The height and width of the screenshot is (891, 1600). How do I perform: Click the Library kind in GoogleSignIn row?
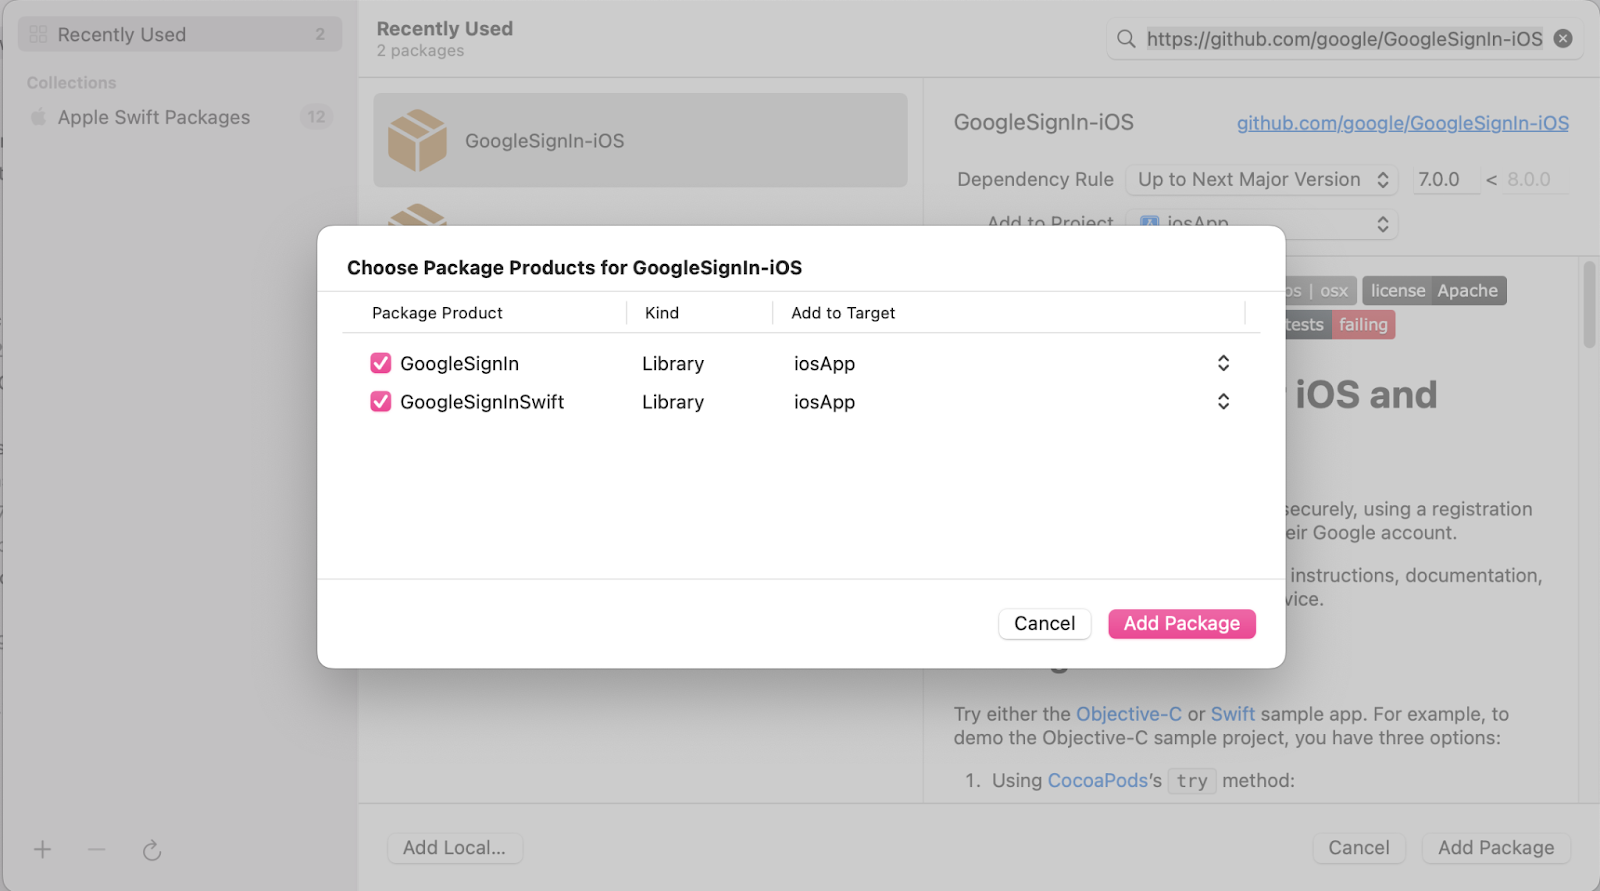pos(673,364)
